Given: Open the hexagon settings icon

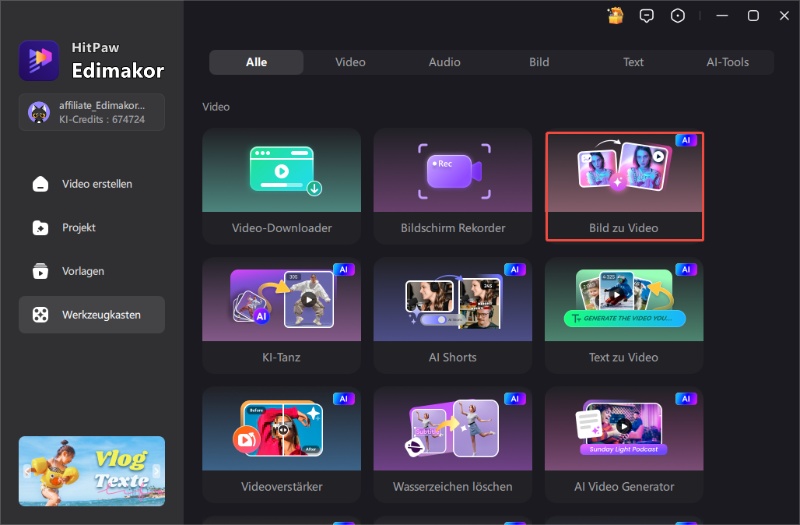Looking at the screenshot, I should (679, 15).
